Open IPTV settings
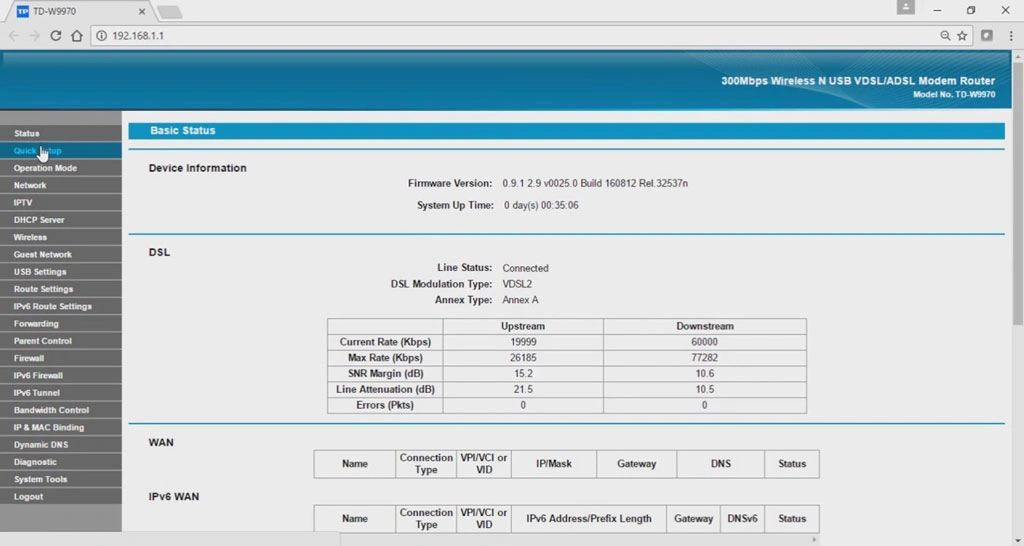Viewport: 1024px width, 546px height. click(61, 202)
